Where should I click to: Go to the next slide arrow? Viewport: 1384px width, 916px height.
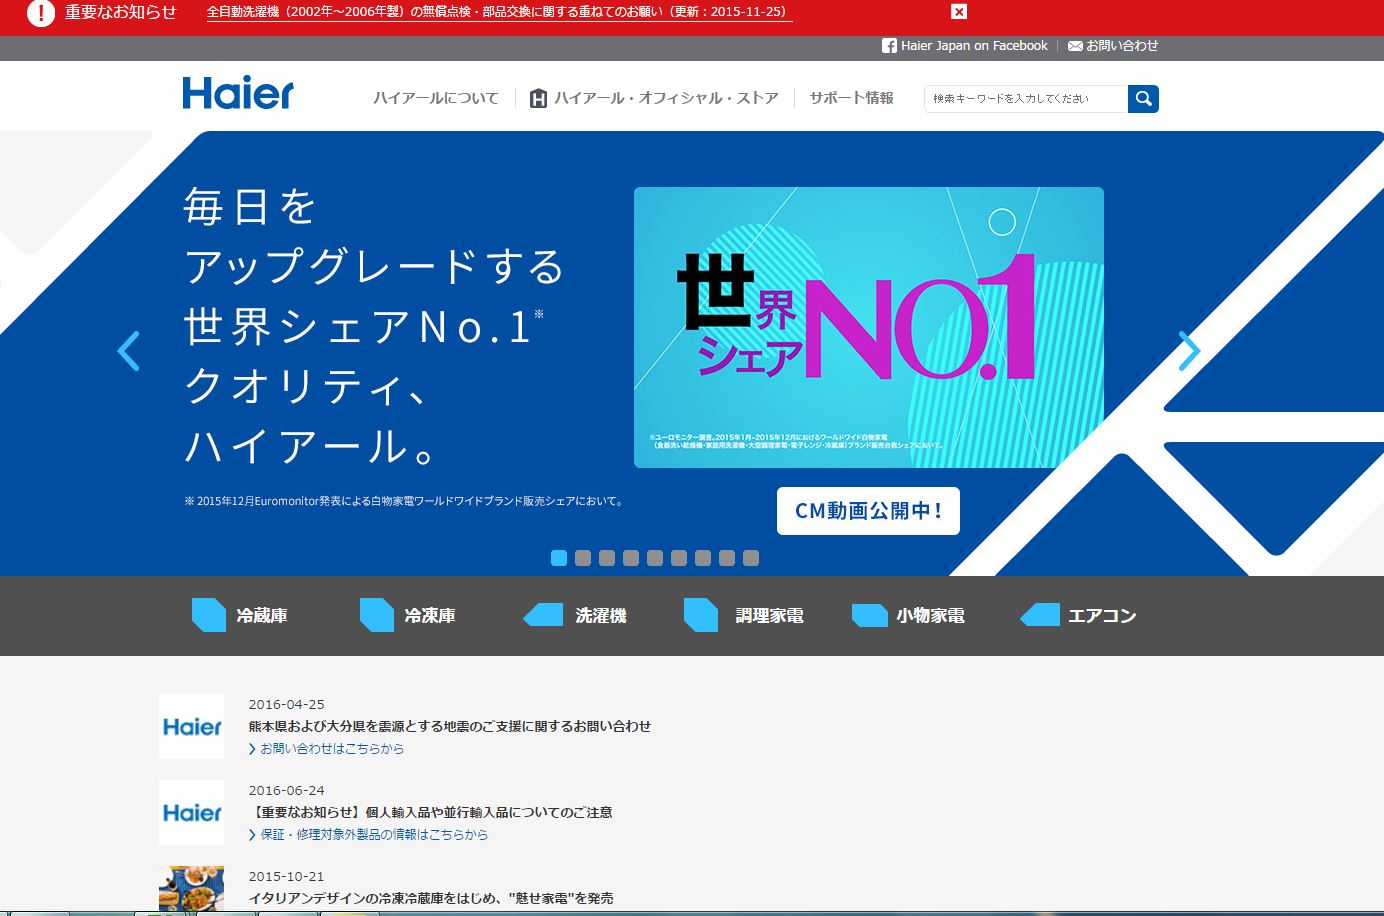(x=1189, y=351)
